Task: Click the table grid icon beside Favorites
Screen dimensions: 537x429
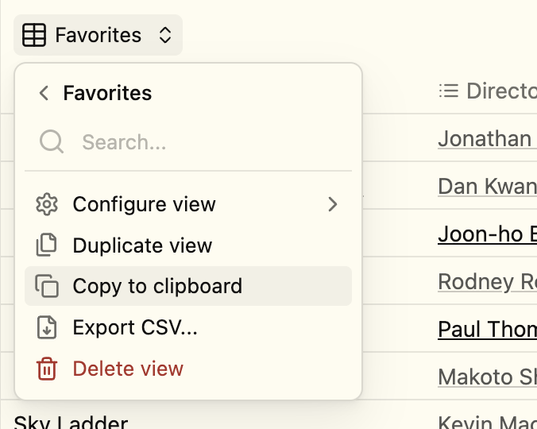Action: click(34, 35)
